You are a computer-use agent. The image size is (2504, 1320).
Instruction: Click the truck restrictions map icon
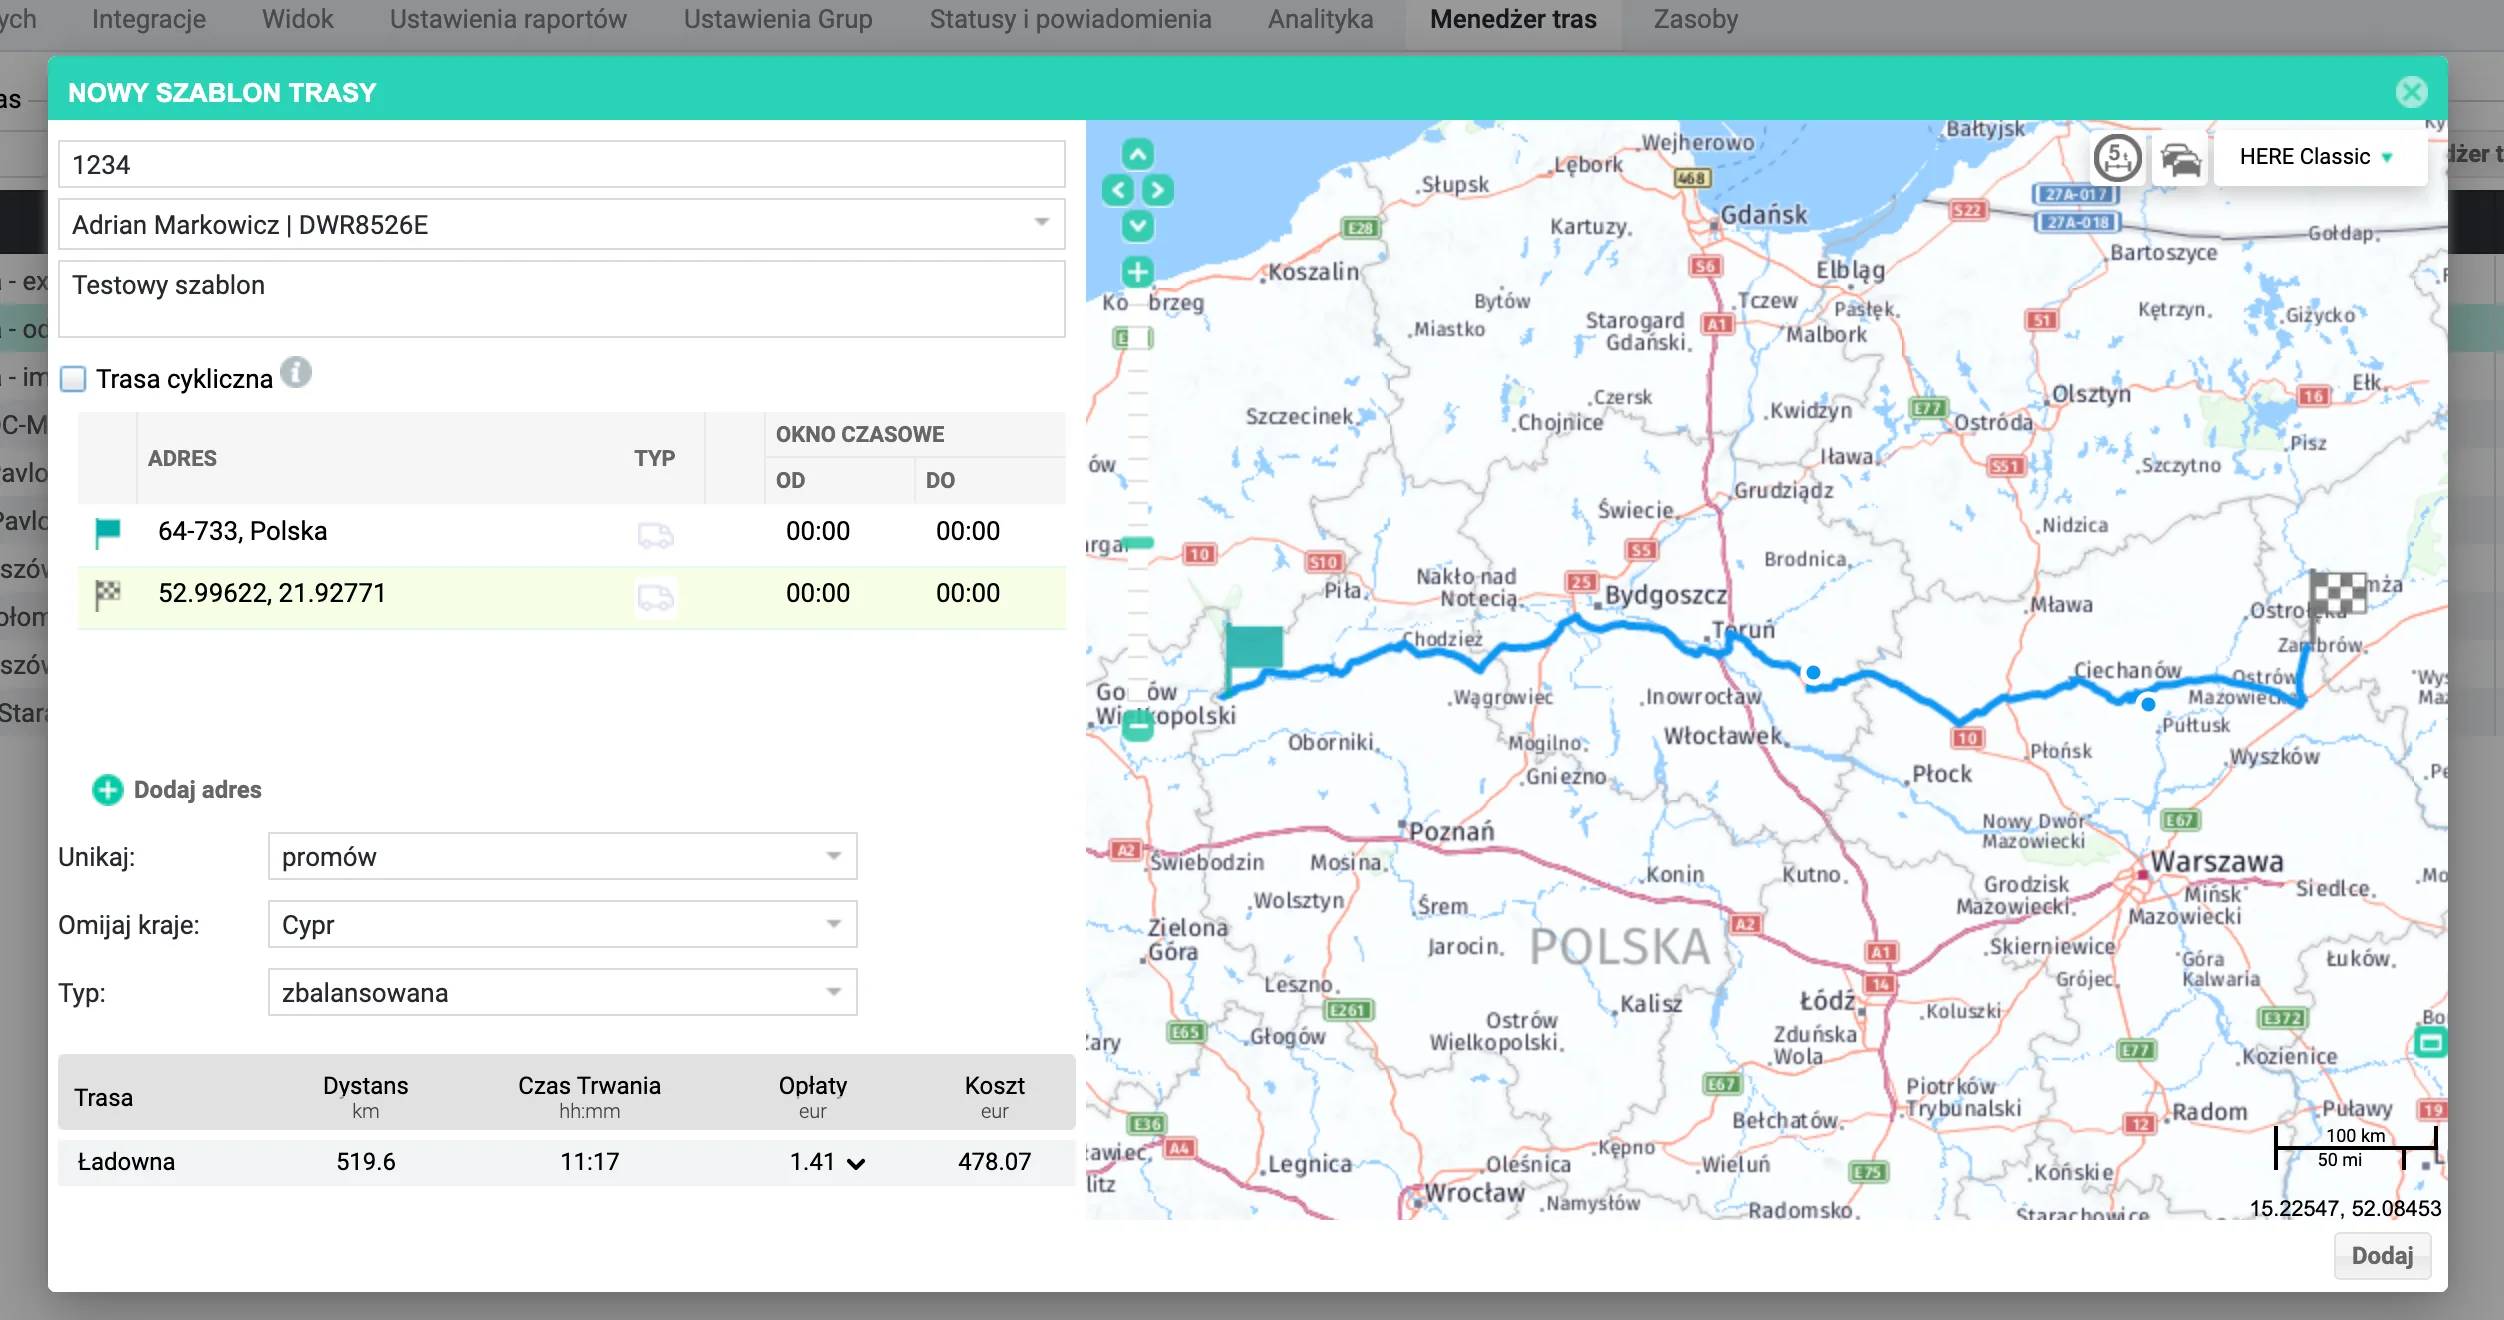tap(2117, 157)
